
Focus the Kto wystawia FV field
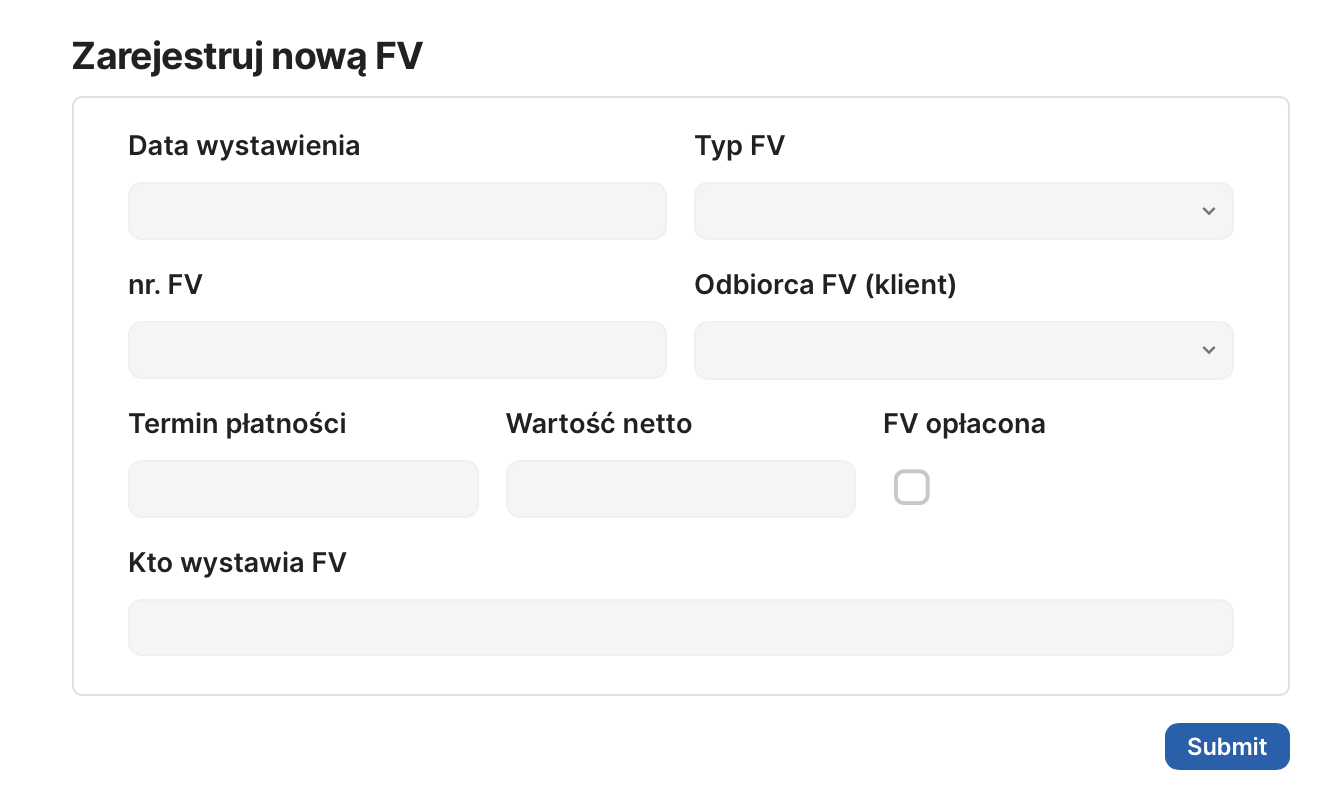click(680, 627)
